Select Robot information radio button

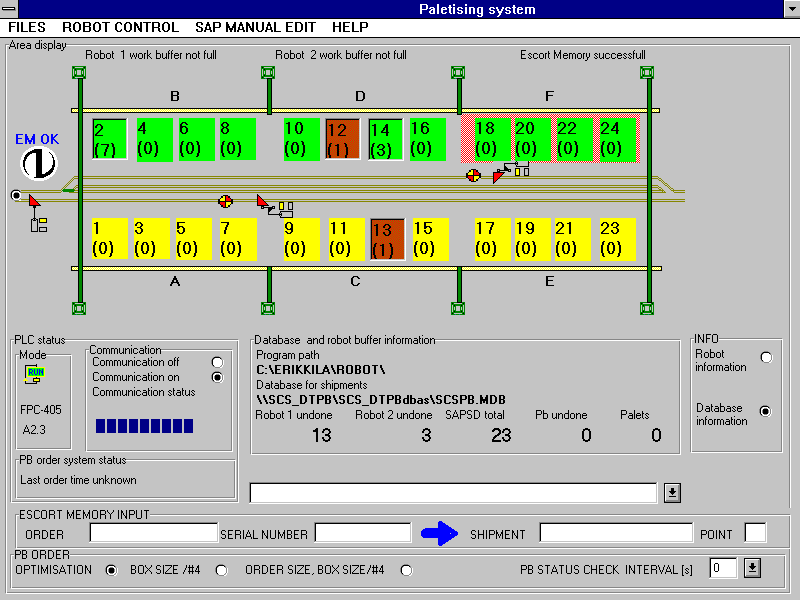click(x=766, y=358)
